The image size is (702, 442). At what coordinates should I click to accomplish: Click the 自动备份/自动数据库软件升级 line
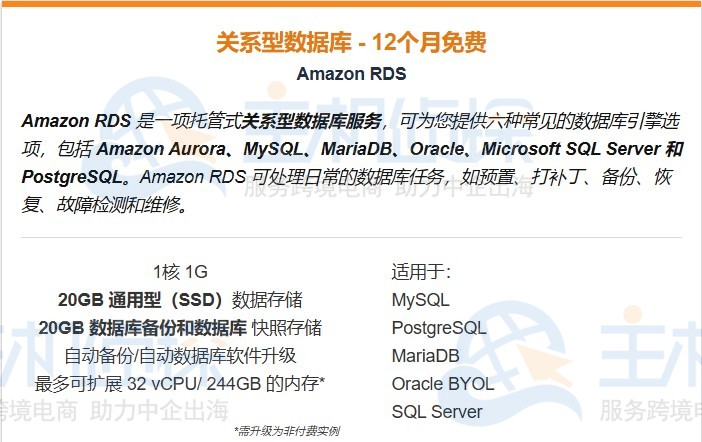(x=180, y=356)
